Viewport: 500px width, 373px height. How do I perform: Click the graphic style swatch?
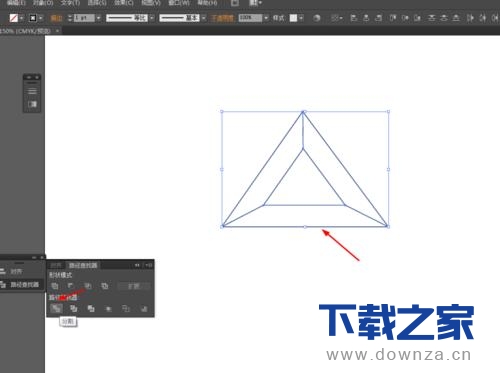pyautogui.click(x=293, y=18)
